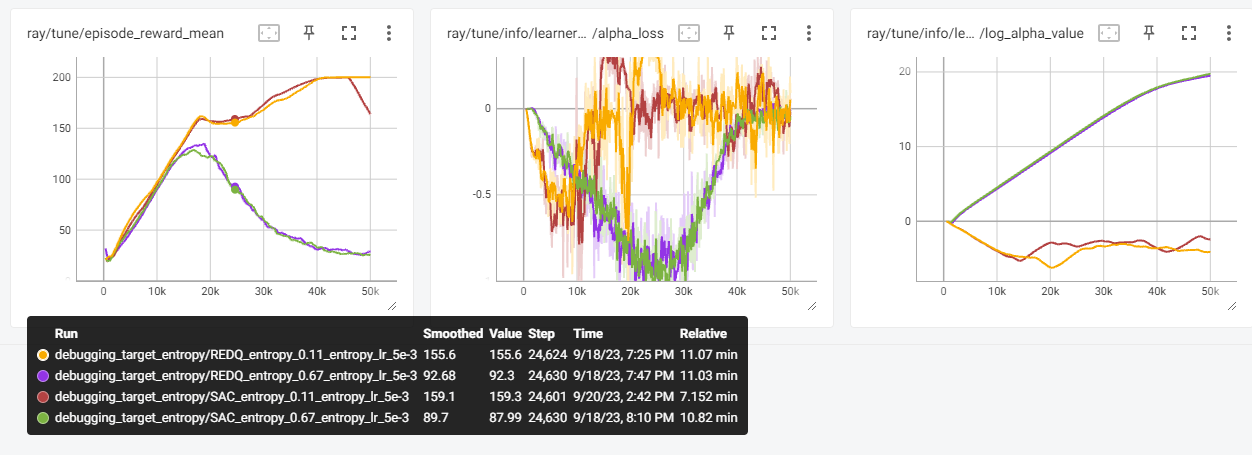Click orange swatch for REDQ_entropy_0.11 run
This screenshot has height=455, width=1252.
(42, 355)
